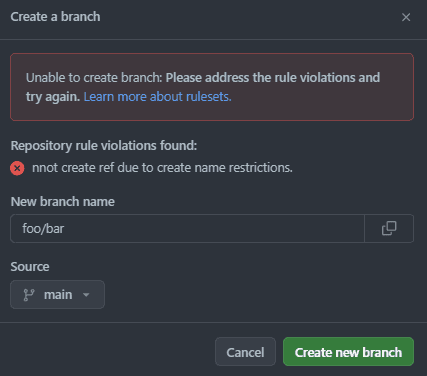Click the 'create name restrictions' violation message
The width and height of the screenshot is (427, 376).
162,168
